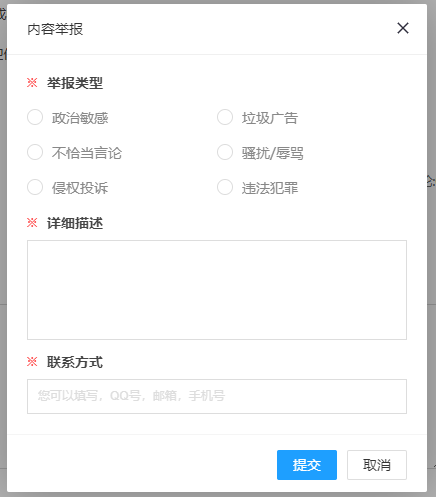Click the 垃圾广告 option label text
The width and height of the screenshot is (436, 497).
pos(270,118)
